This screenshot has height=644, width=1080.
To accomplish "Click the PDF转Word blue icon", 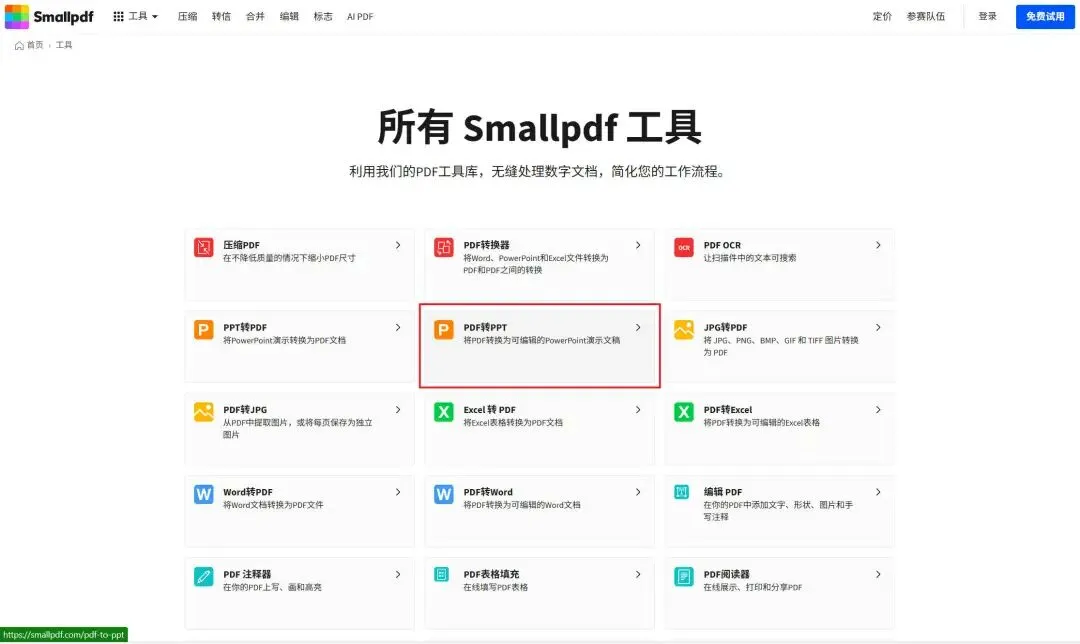I will [x=444, y=495].
